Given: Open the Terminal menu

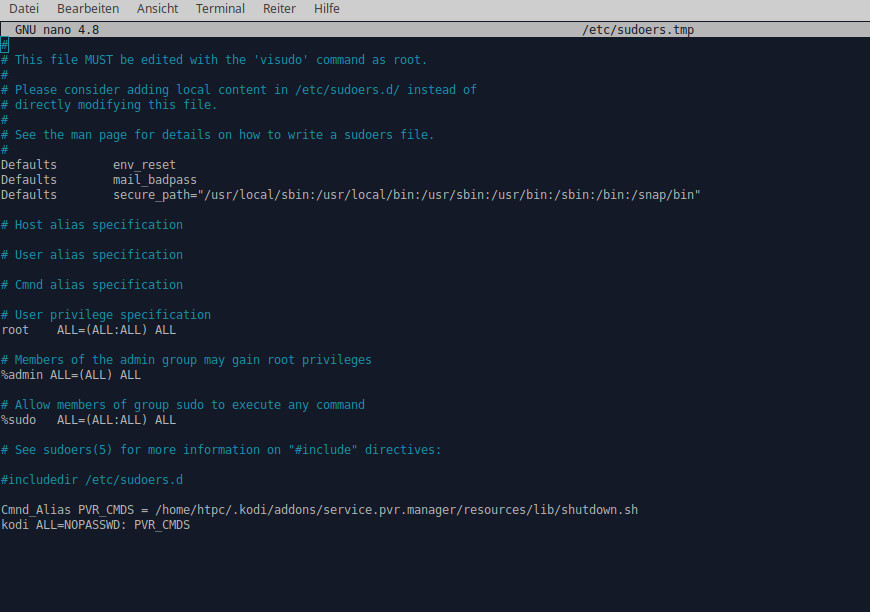Looking at the screenshot, I should click(220, 8).
